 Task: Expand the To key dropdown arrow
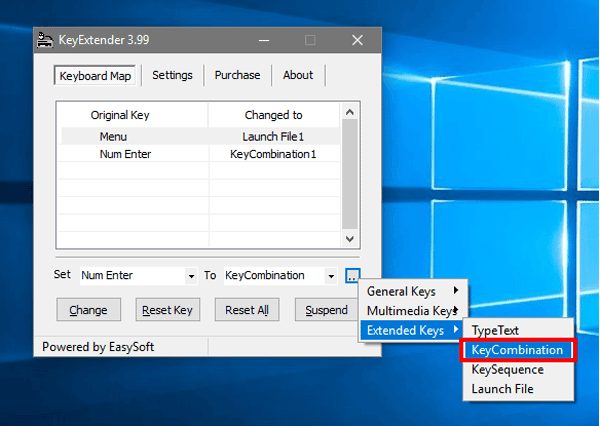[331, 276]
